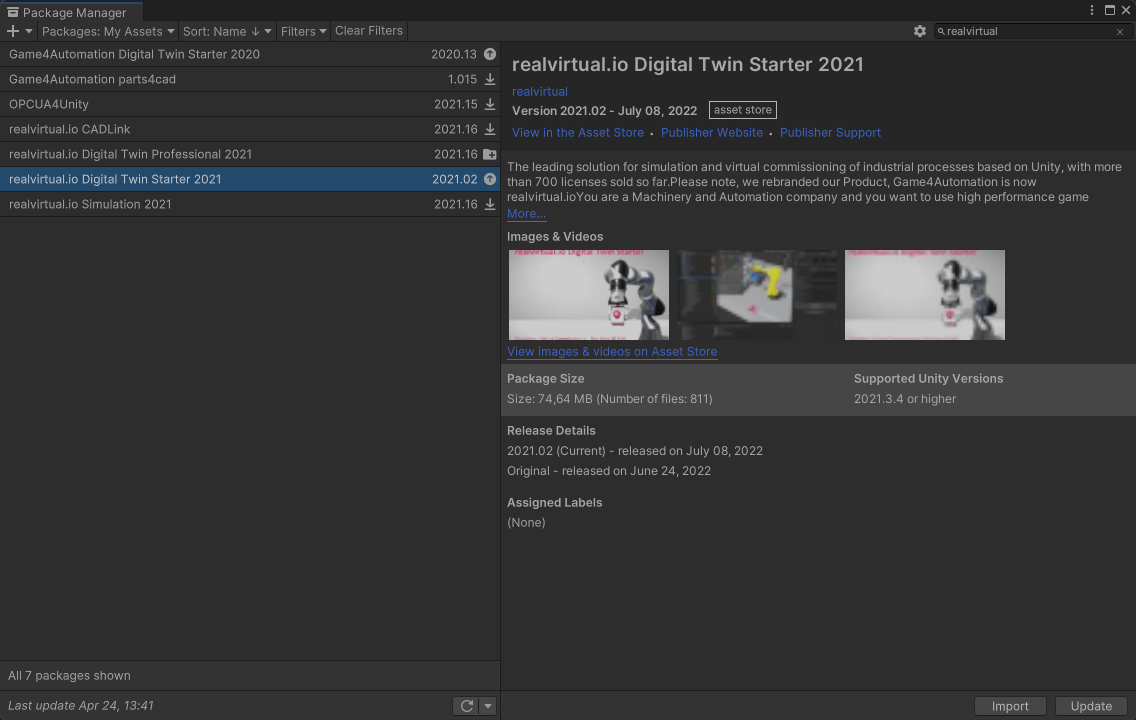Select realvirtual.io CADLink package
This screenshot has width=1136, height=720.
coord(250,129)
